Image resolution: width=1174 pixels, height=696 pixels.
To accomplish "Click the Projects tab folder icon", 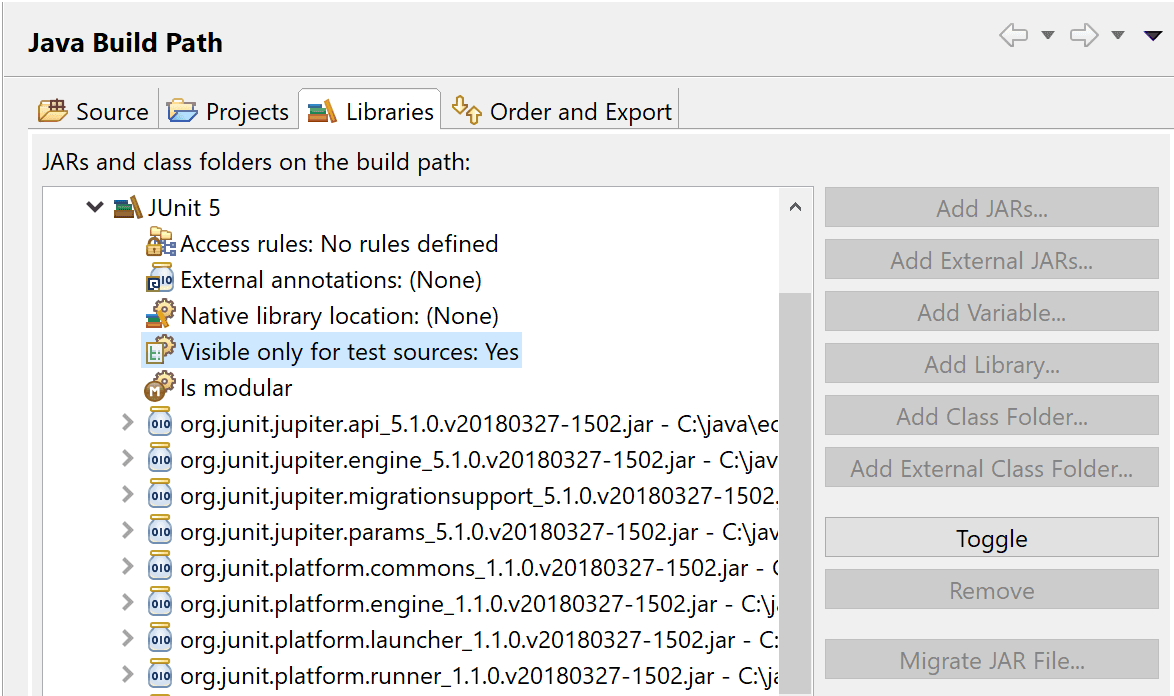I will pos(181,110).
